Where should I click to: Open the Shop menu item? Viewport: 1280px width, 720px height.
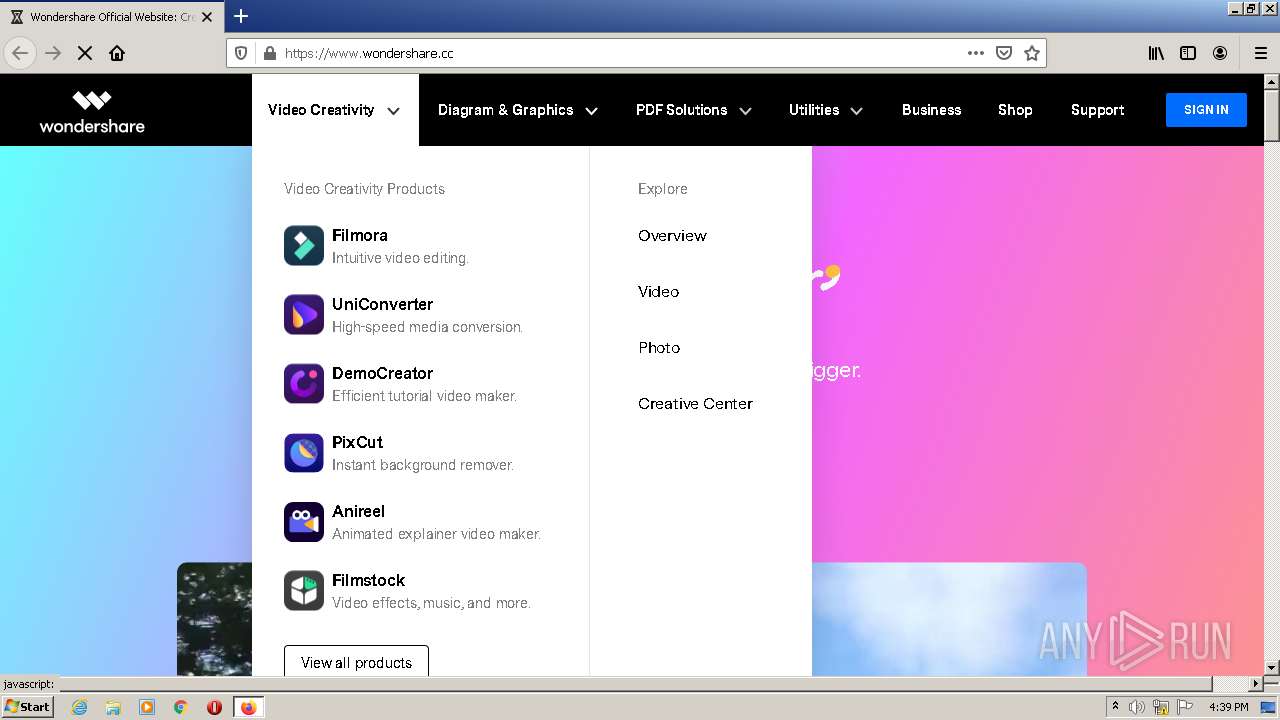(1015, 110)
